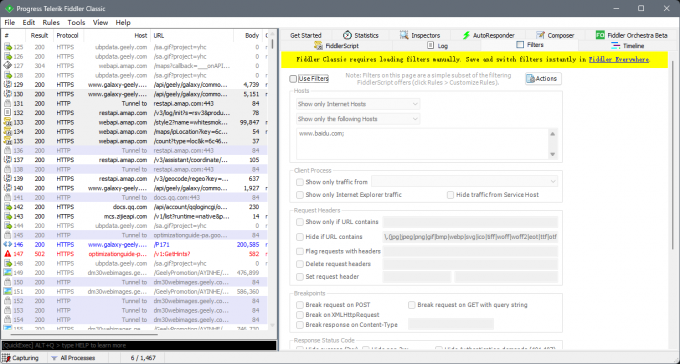The image size is (680, 364).
Task: Open the Rules menu
Action: [51, 23]
